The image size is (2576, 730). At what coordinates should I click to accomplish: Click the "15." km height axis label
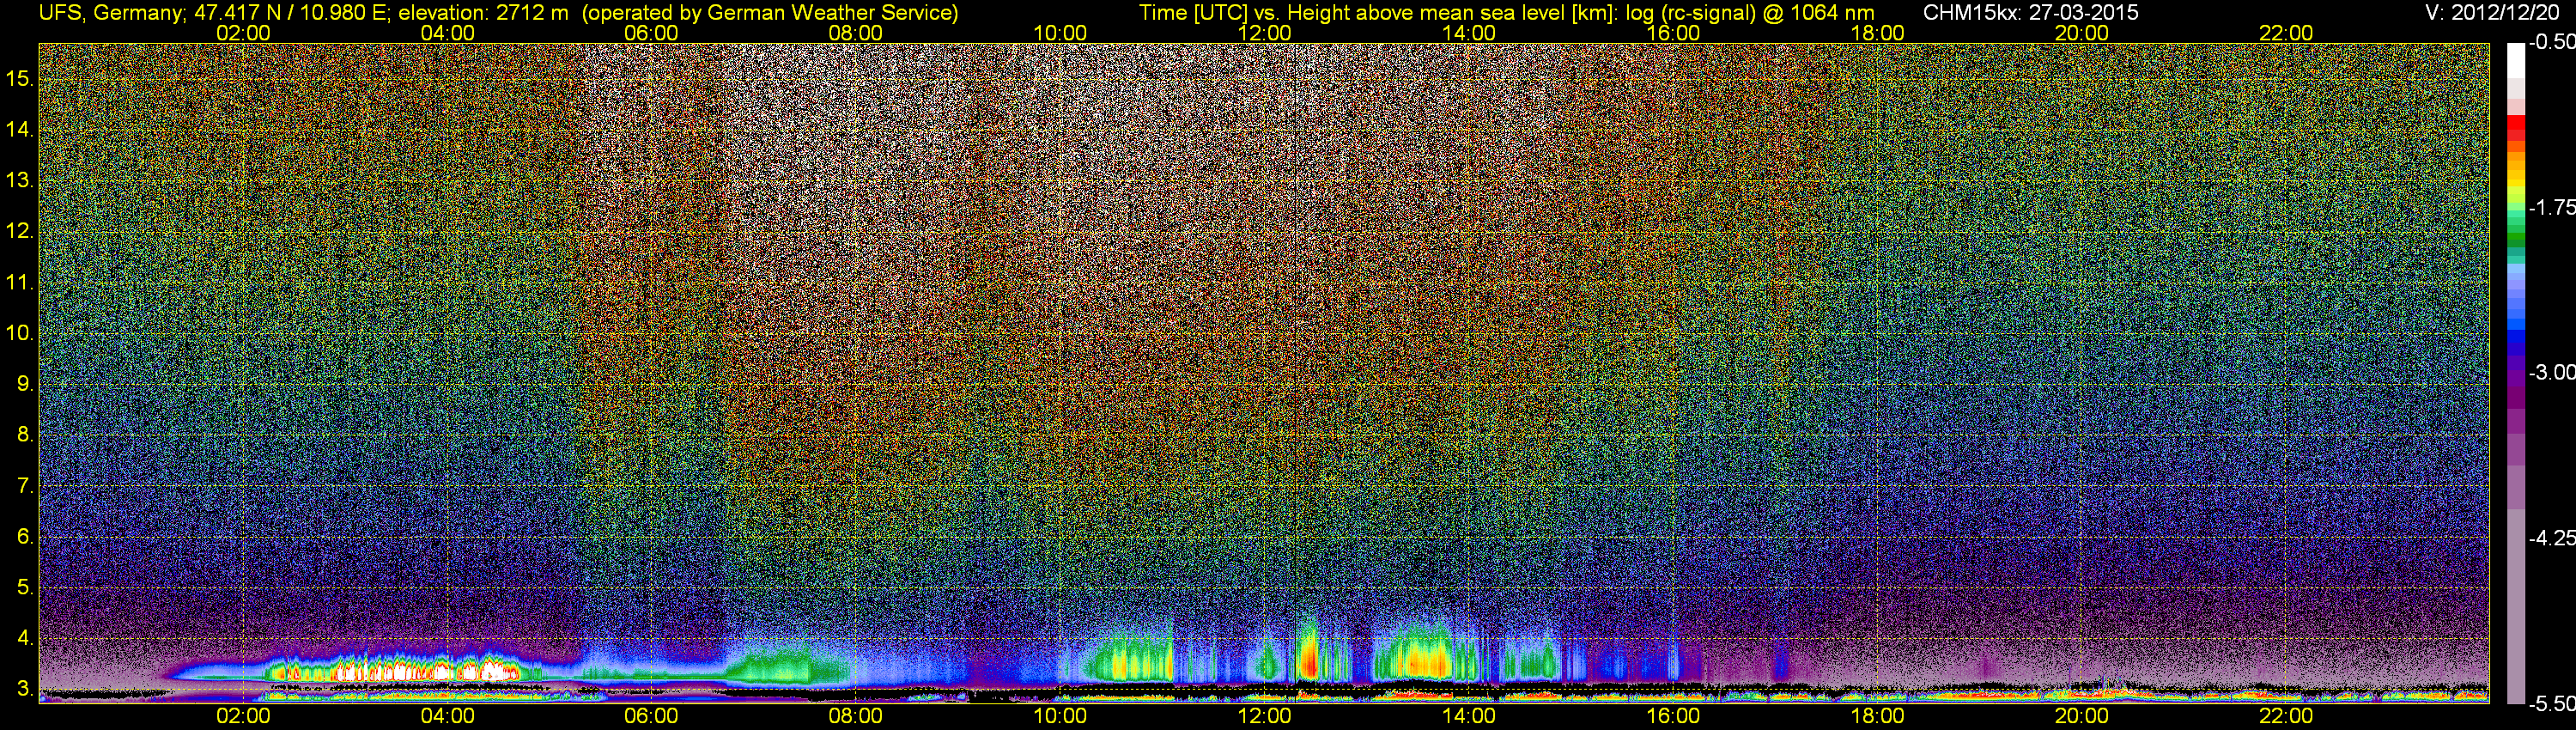coord(20,79)
